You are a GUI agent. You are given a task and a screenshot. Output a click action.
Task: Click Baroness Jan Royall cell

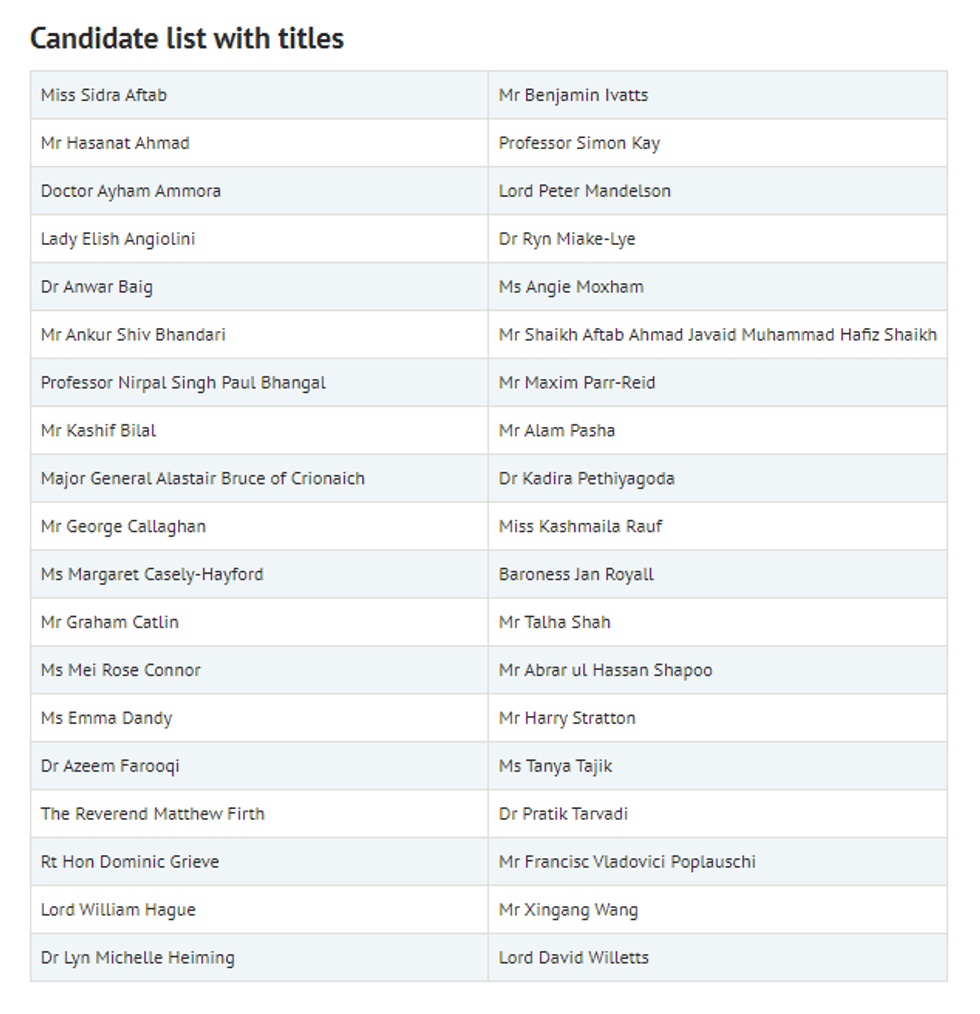[576, 575]
